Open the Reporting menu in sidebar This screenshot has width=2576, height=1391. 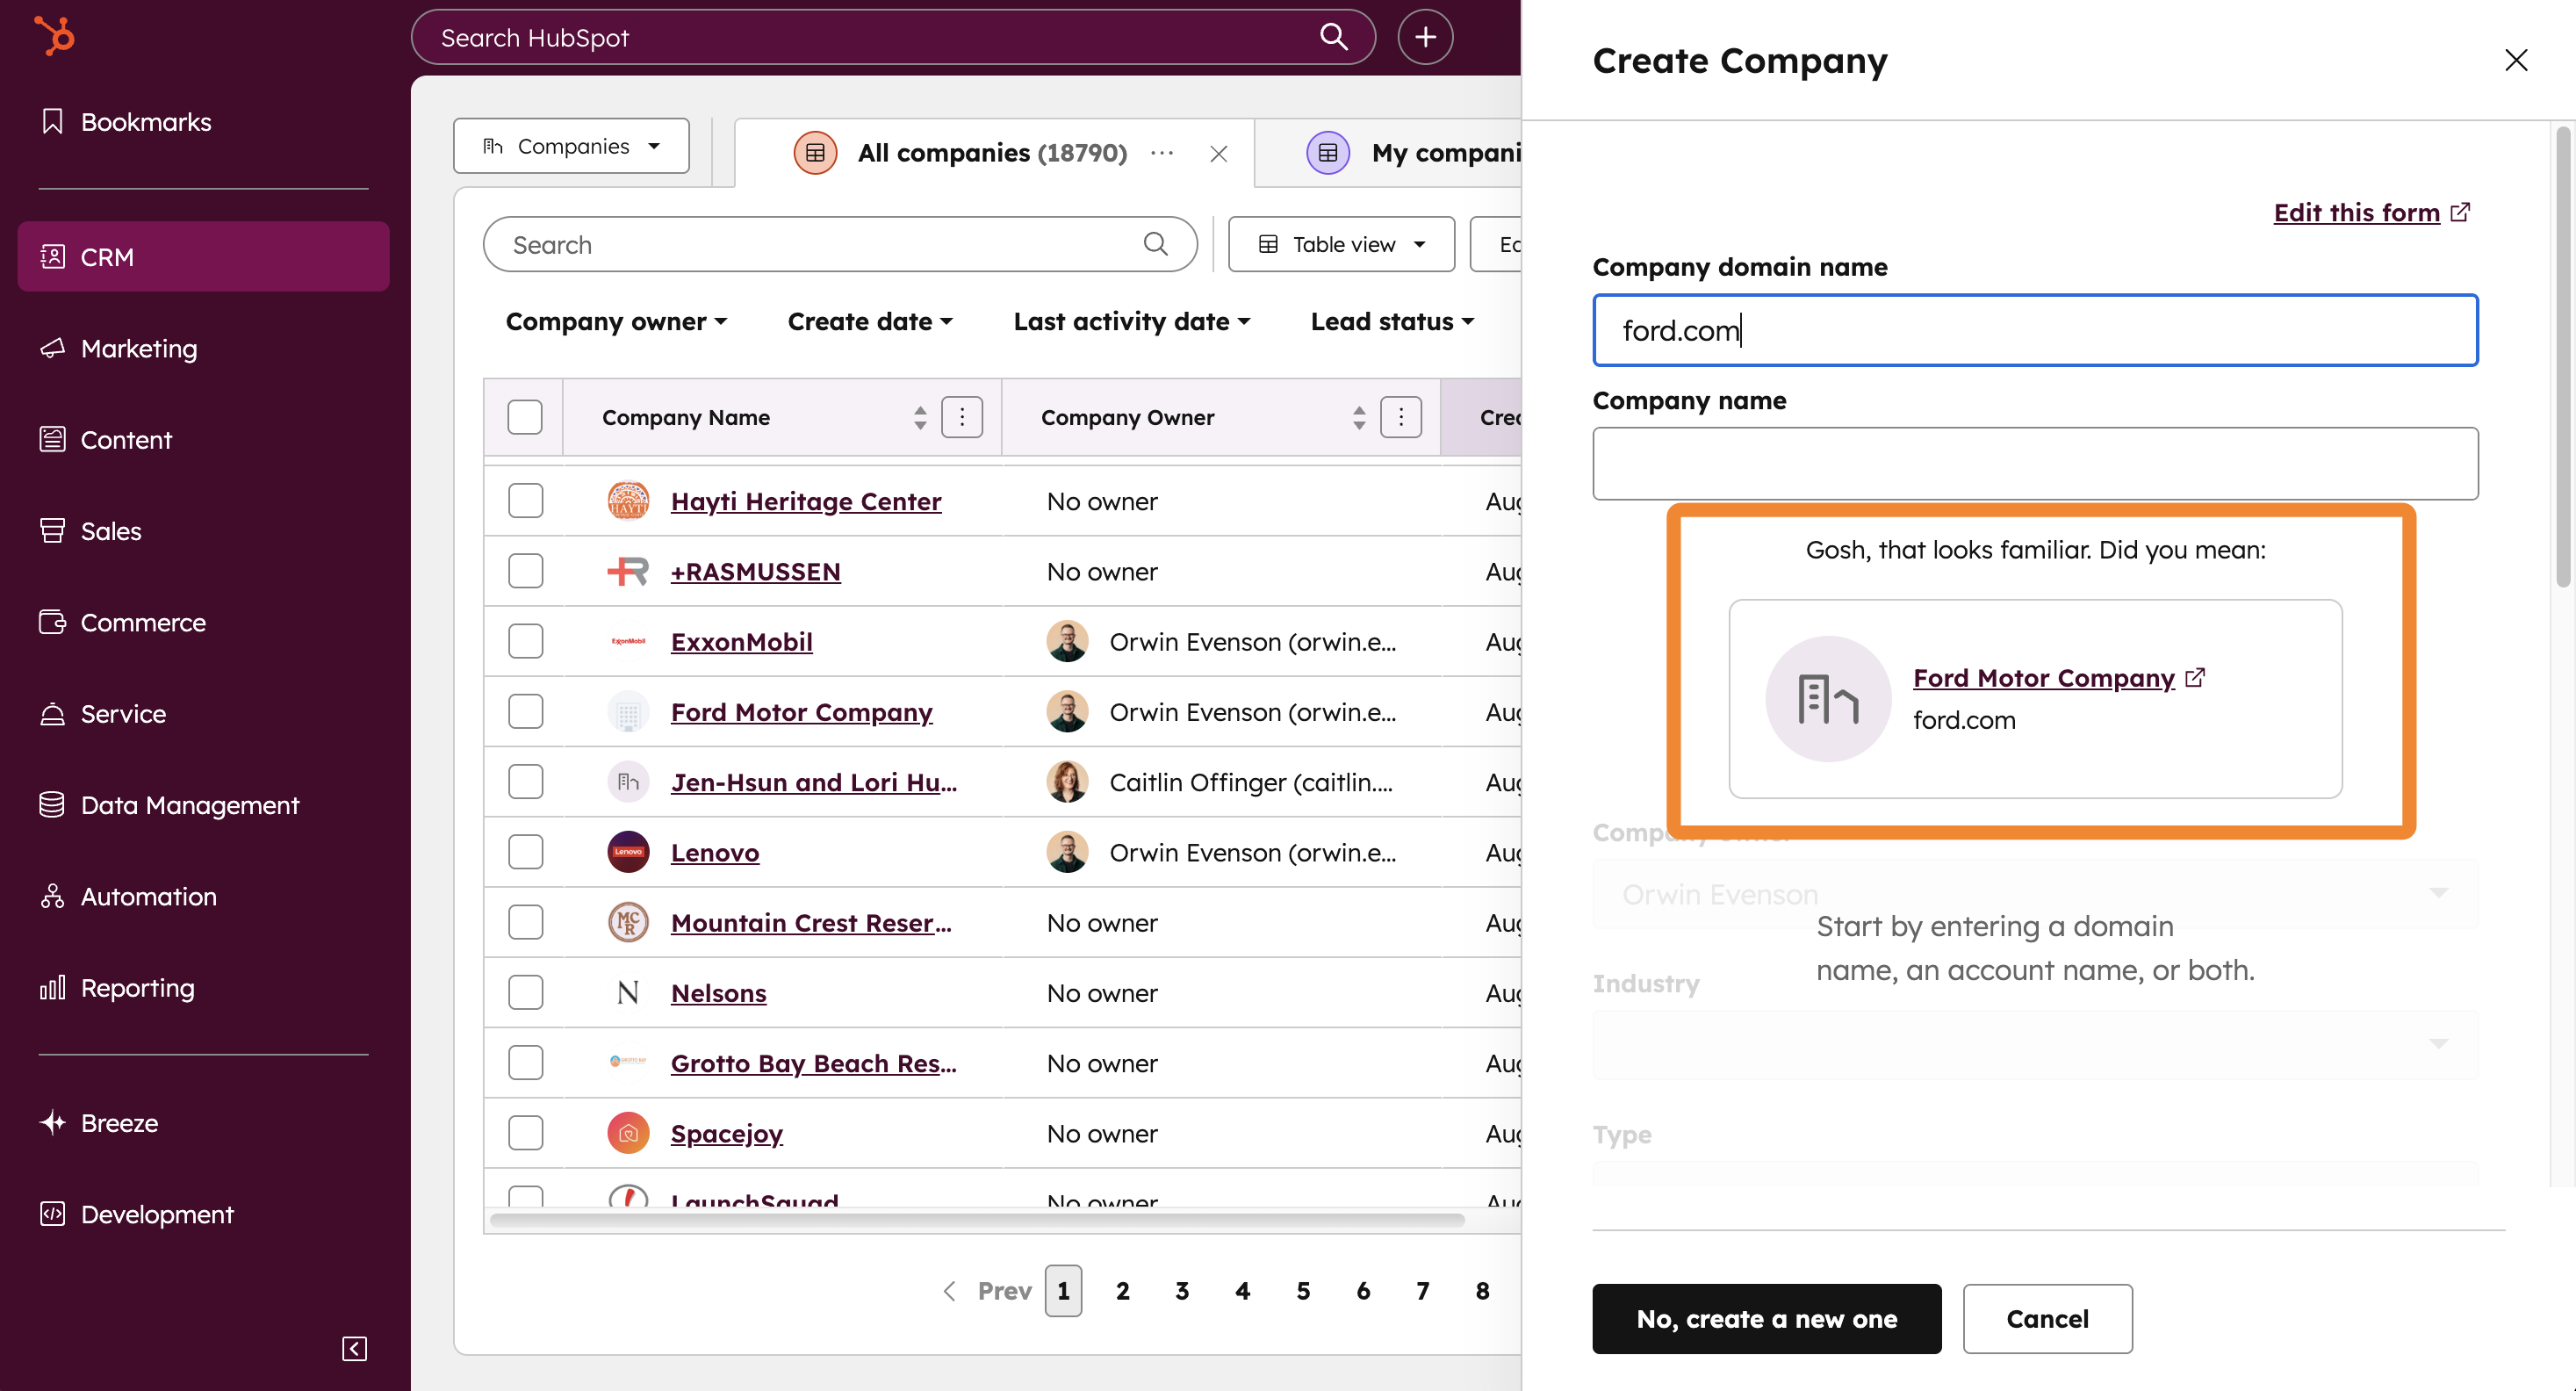pos(137,987)
